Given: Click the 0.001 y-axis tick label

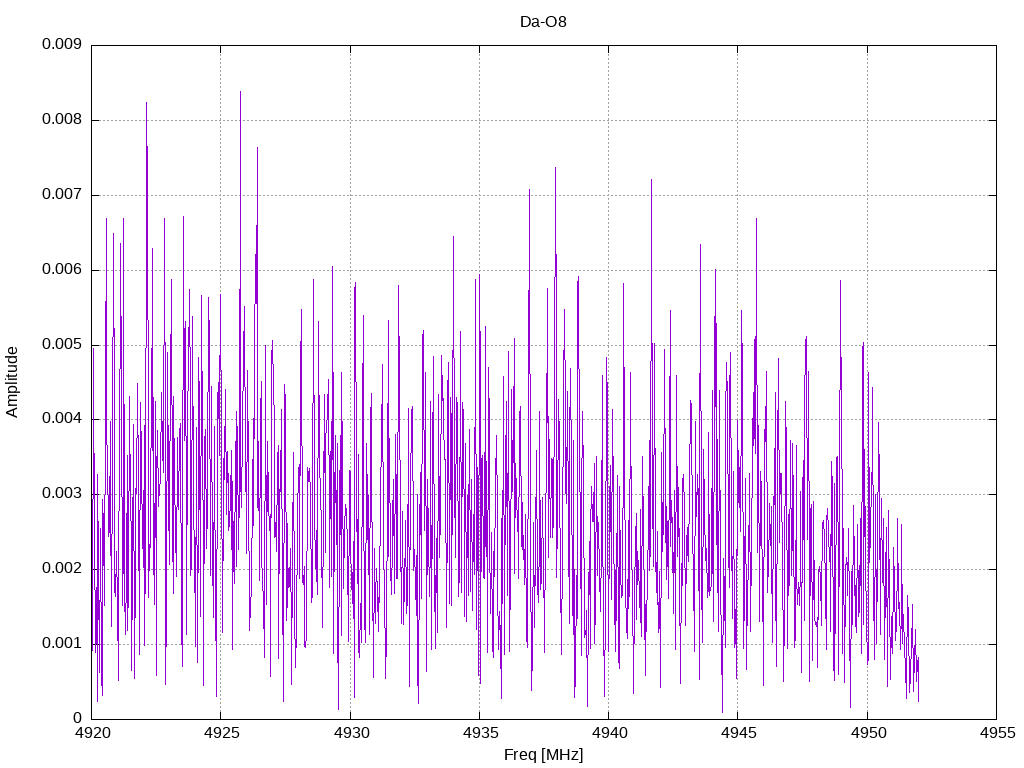Looking at the screenshot, I should pyautogui.click(x=62, y=643).
